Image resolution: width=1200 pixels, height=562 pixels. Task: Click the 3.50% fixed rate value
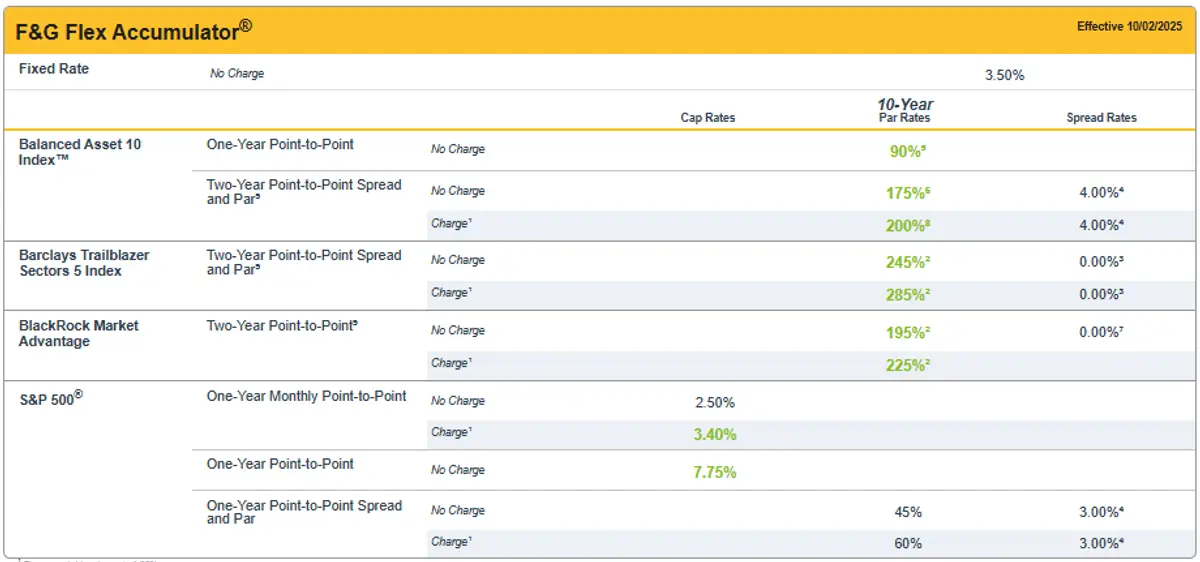tap(1004, 75)
